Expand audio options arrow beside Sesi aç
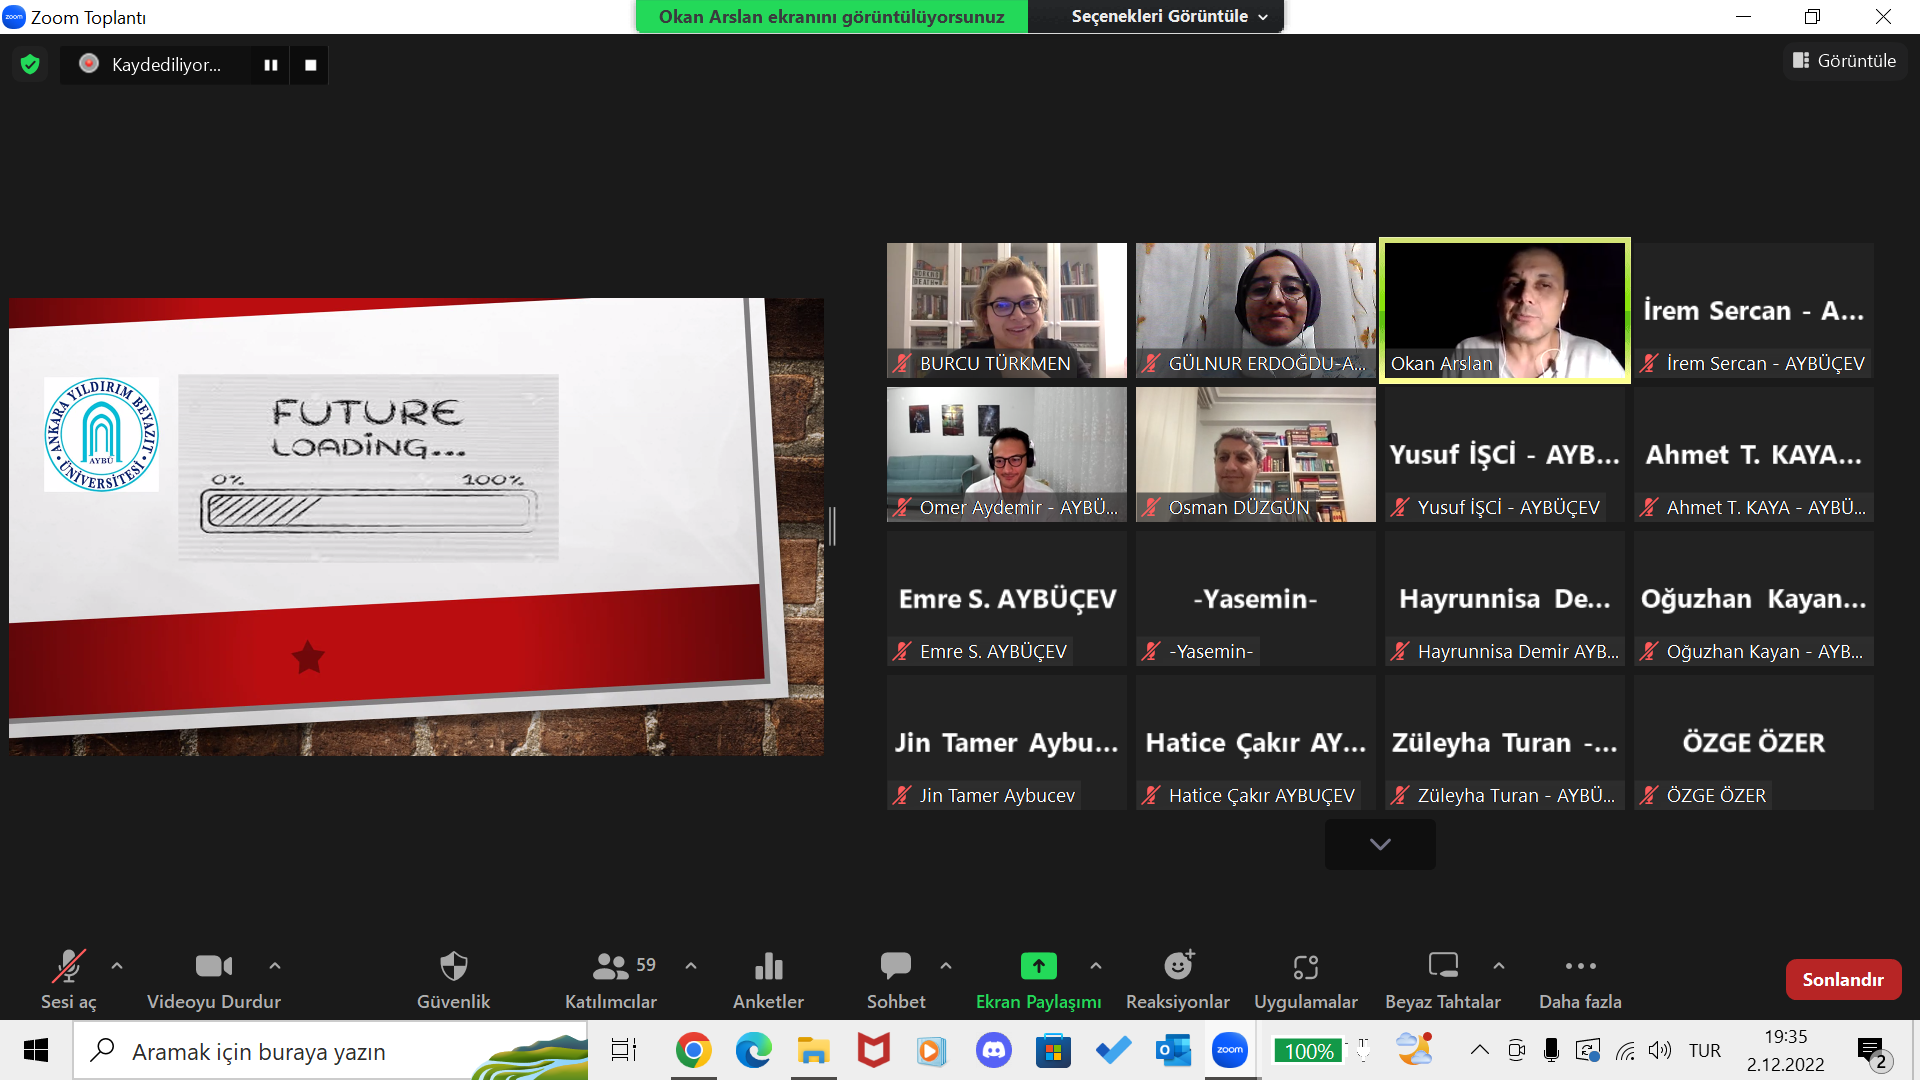This screenshot has height=1080, width=1920. click(x=117, y=966)
